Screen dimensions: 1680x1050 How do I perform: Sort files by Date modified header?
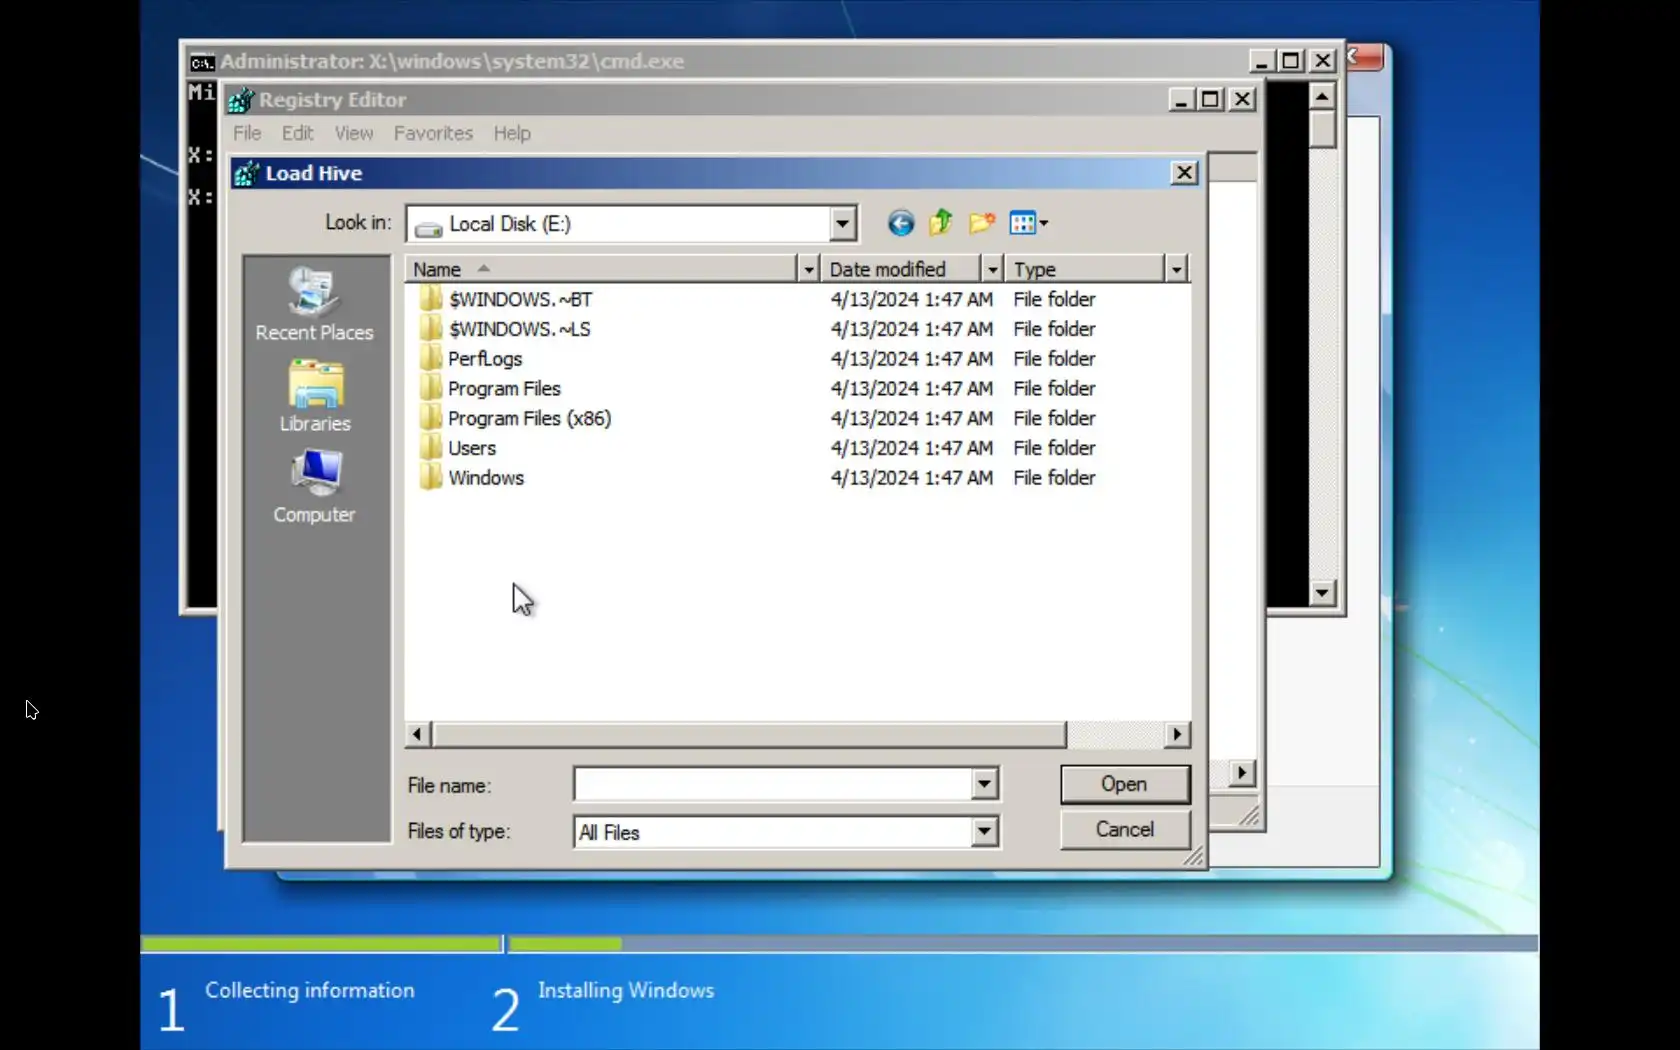pos(901,269)
